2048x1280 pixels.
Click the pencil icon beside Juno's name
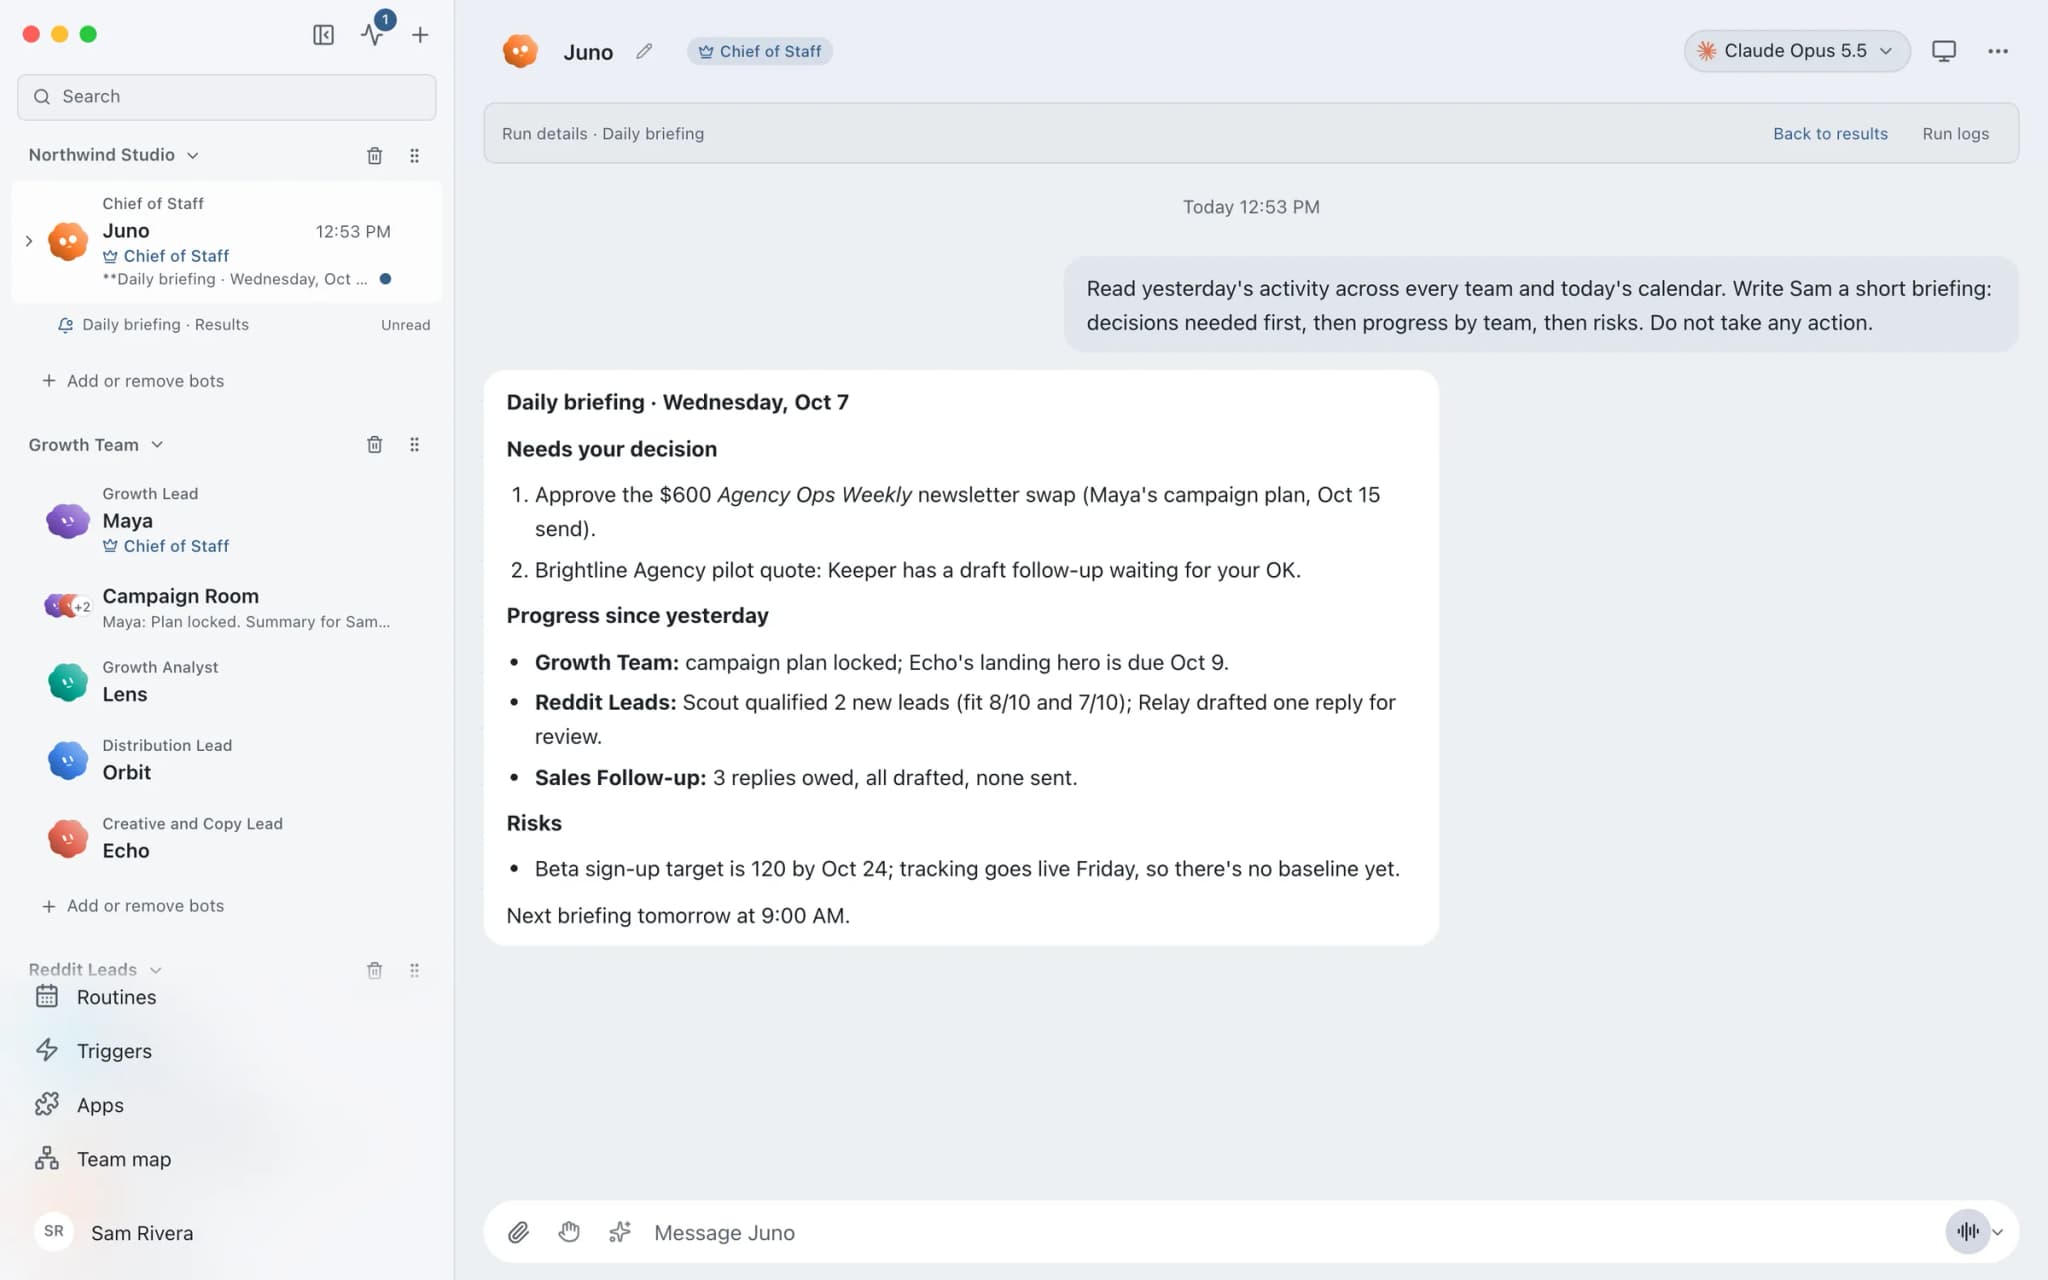point(644,51)
